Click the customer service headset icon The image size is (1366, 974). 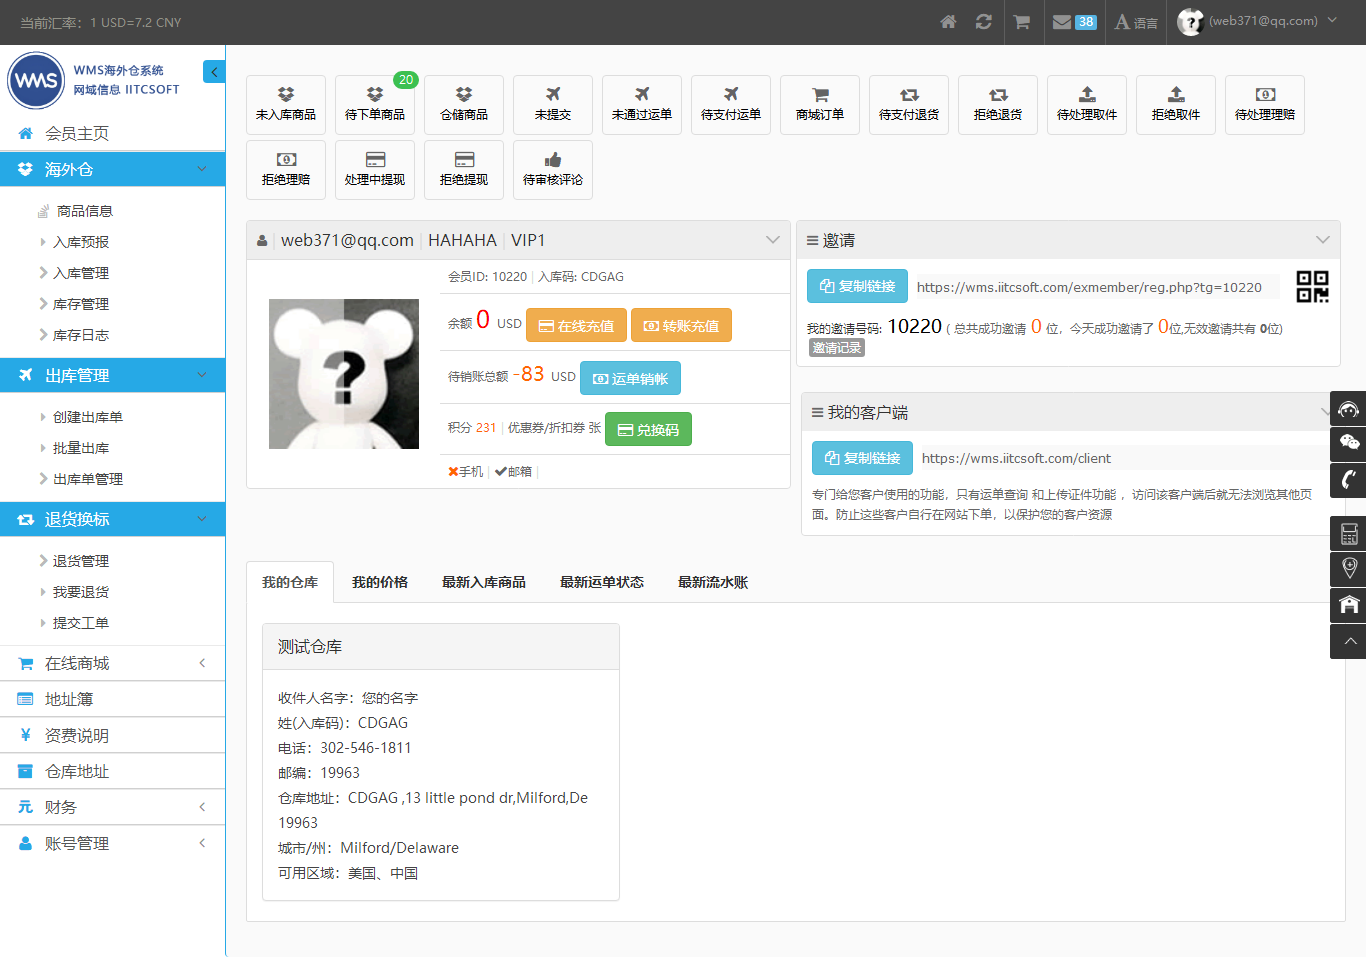tap(1348, 409)
